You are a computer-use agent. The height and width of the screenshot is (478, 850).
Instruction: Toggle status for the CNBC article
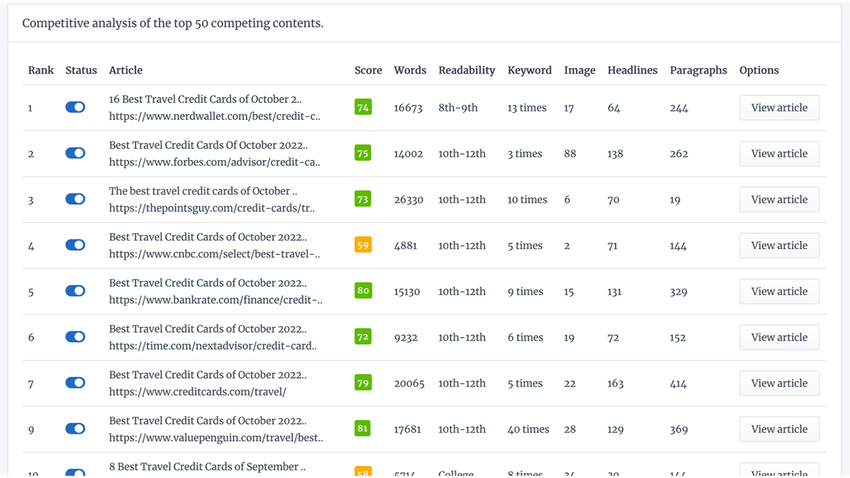75,246
